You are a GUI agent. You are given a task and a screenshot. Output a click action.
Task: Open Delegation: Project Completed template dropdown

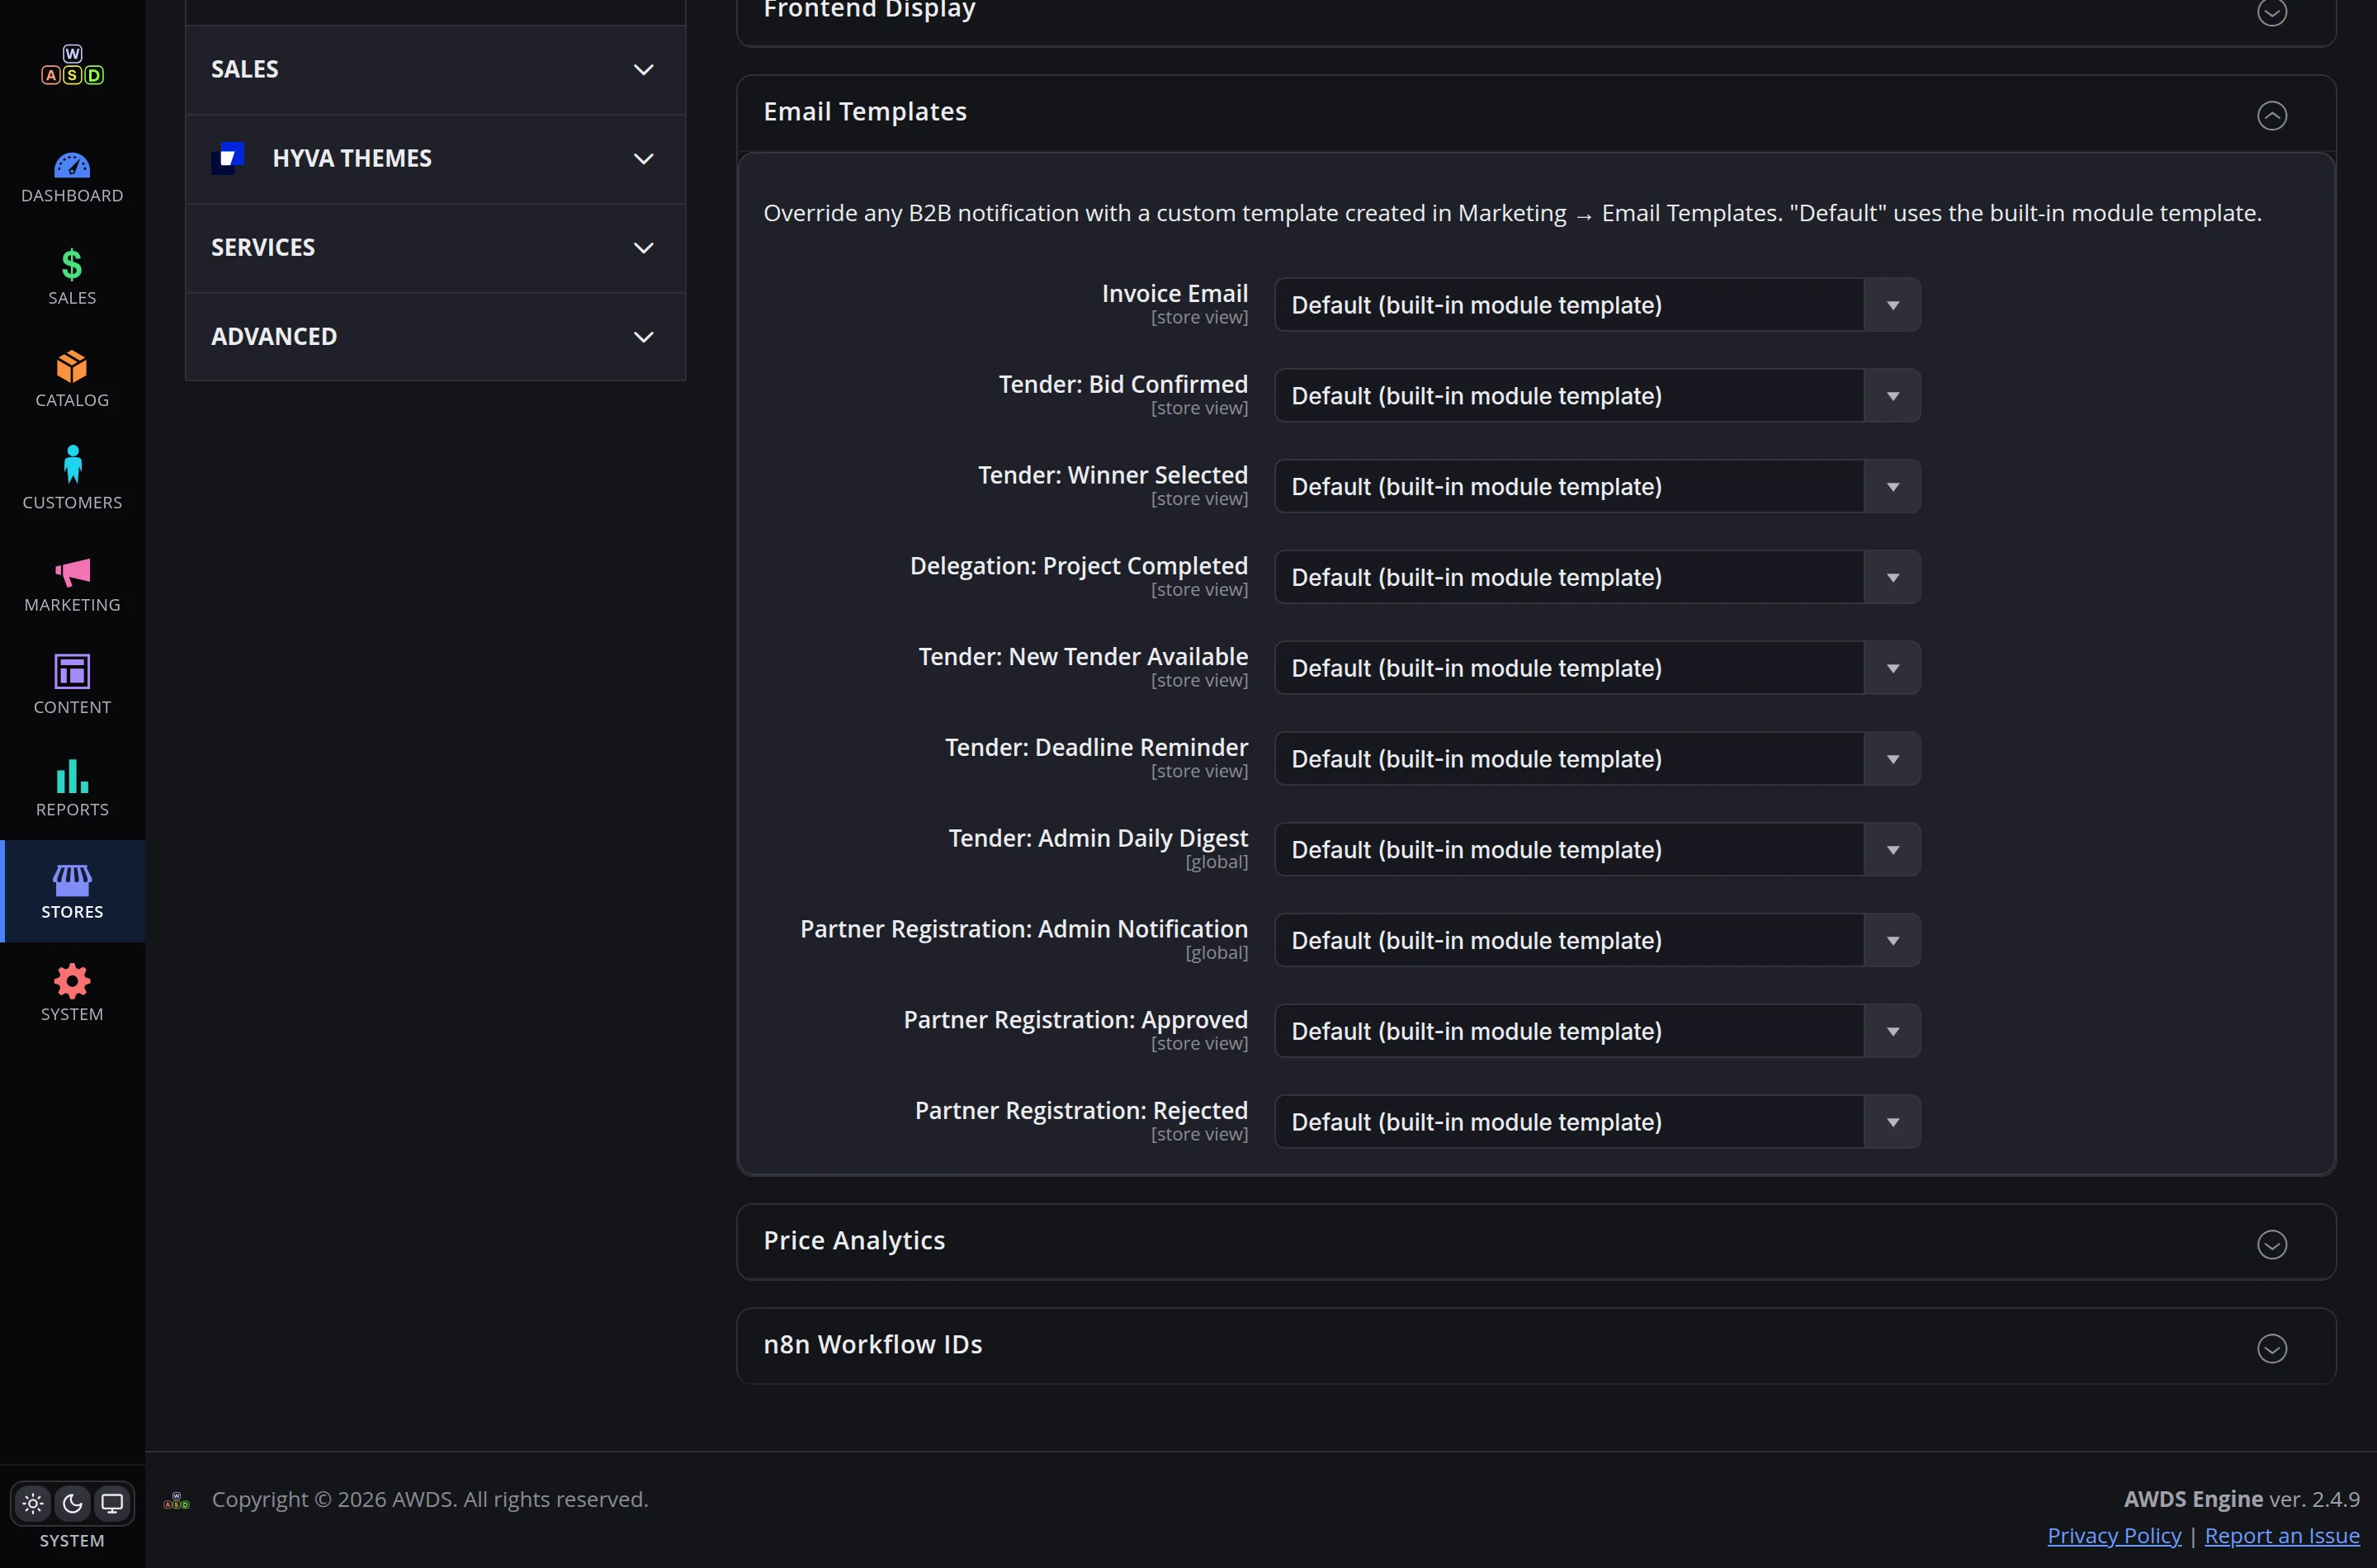pos(1597,577)
